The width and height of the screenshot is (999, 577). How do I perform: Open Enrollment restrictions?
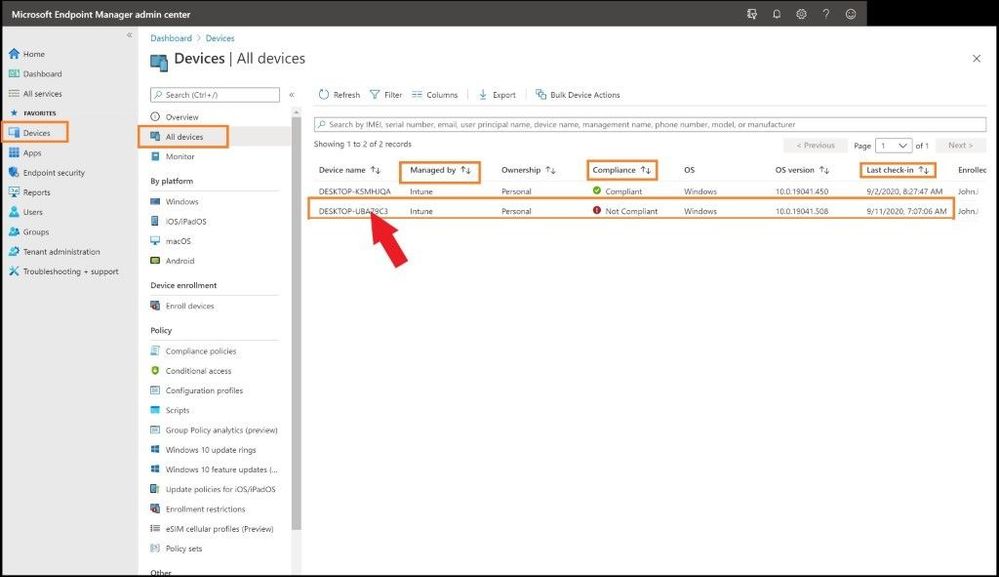(x=198, y=509)
